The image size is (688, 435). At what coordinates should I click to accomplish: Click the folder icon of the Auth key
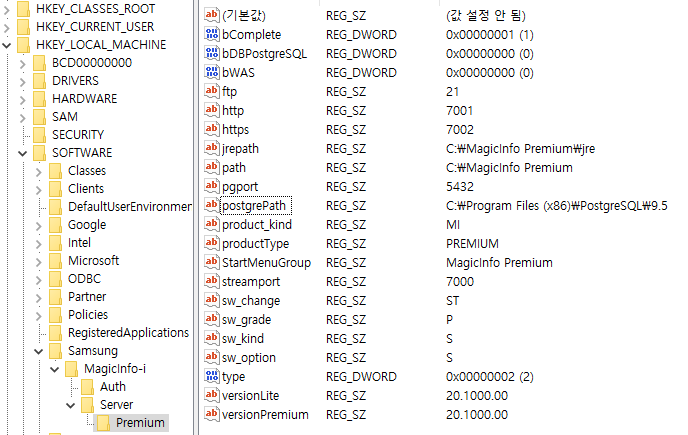click(87, 387)
